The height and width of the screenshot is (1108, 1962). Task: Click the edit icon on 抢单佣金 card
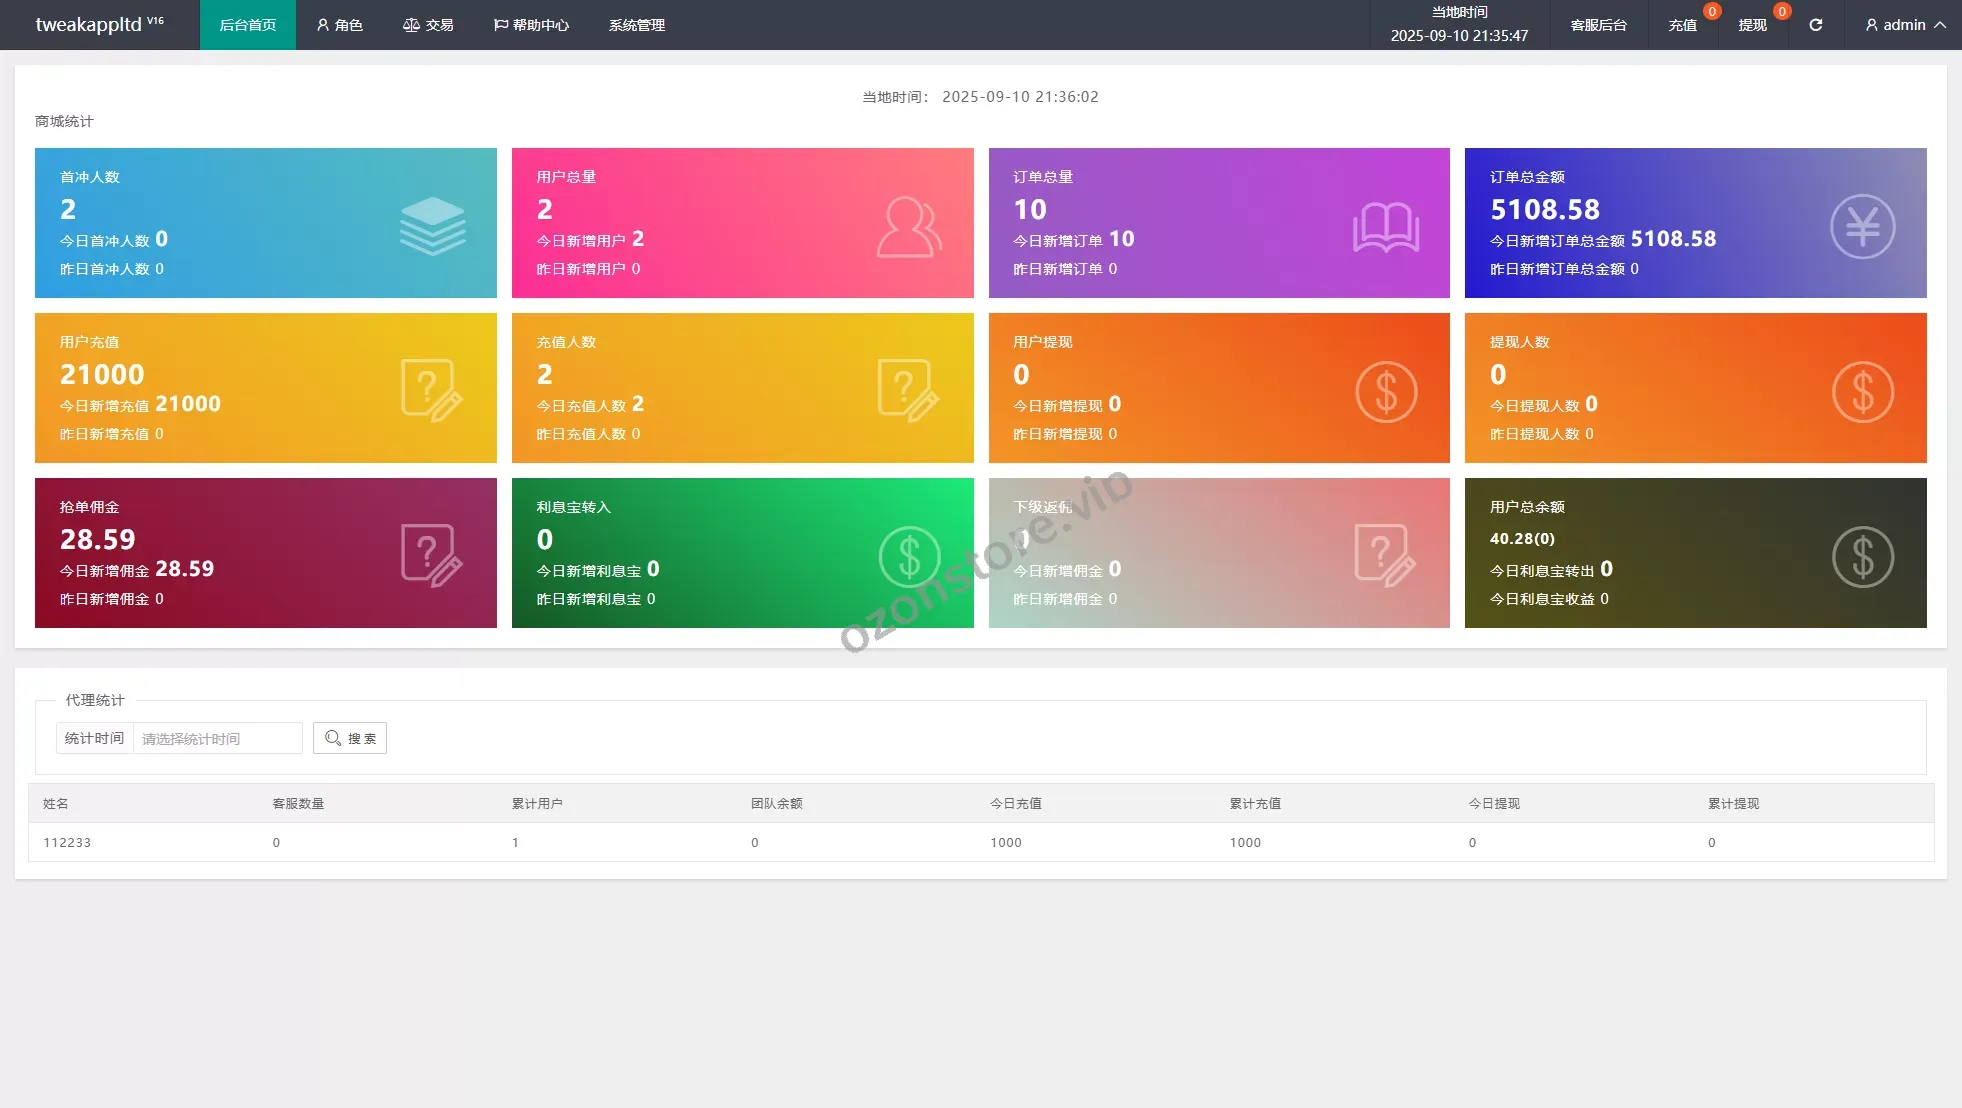click(x=431, y=556)
